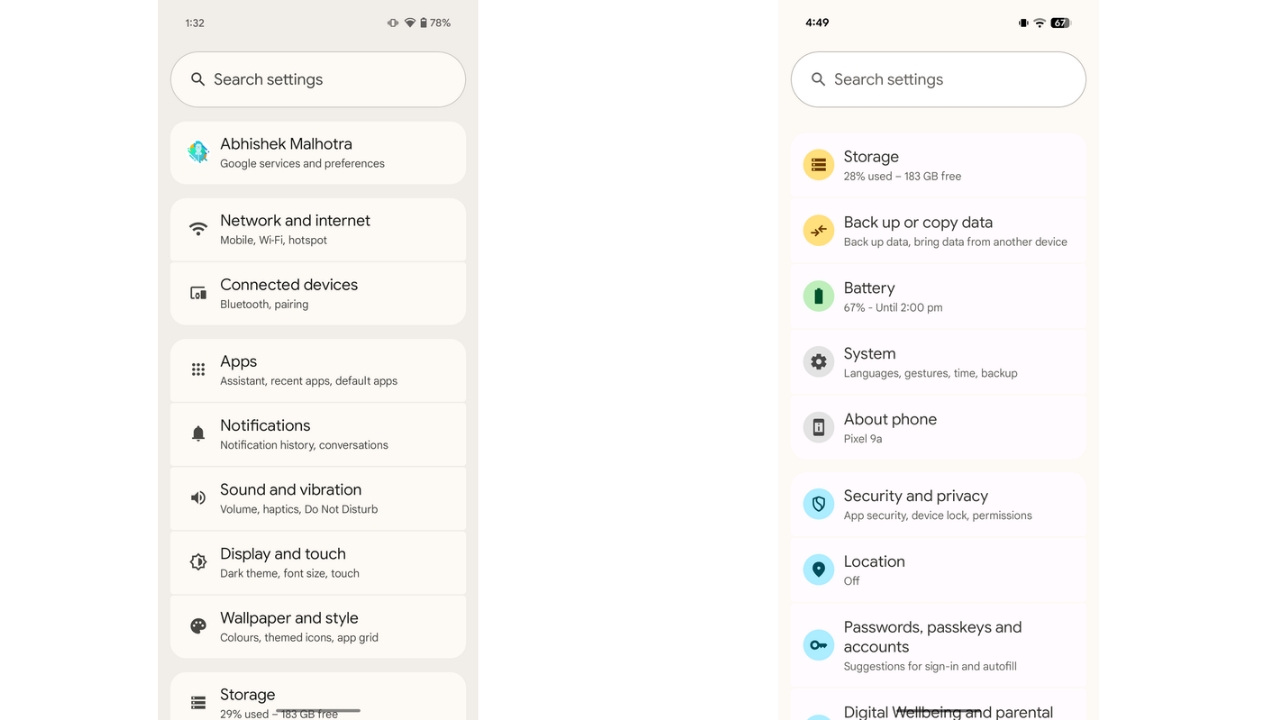Tap the Notifications bell icon
1280x720 pixels.
point(198,433)
